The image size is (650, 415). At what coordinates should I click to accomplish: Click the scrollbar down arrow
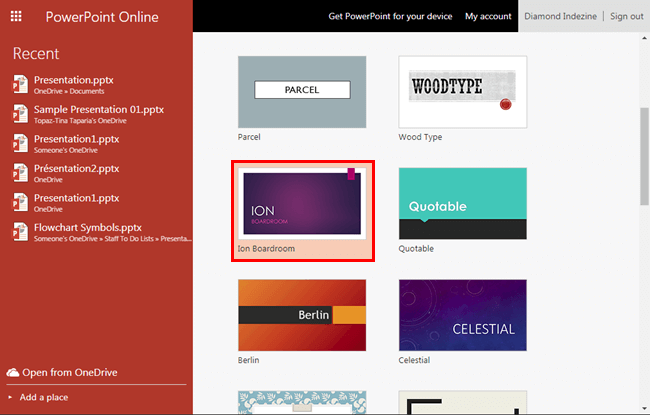pyautogui.click(x=644, y=408)
